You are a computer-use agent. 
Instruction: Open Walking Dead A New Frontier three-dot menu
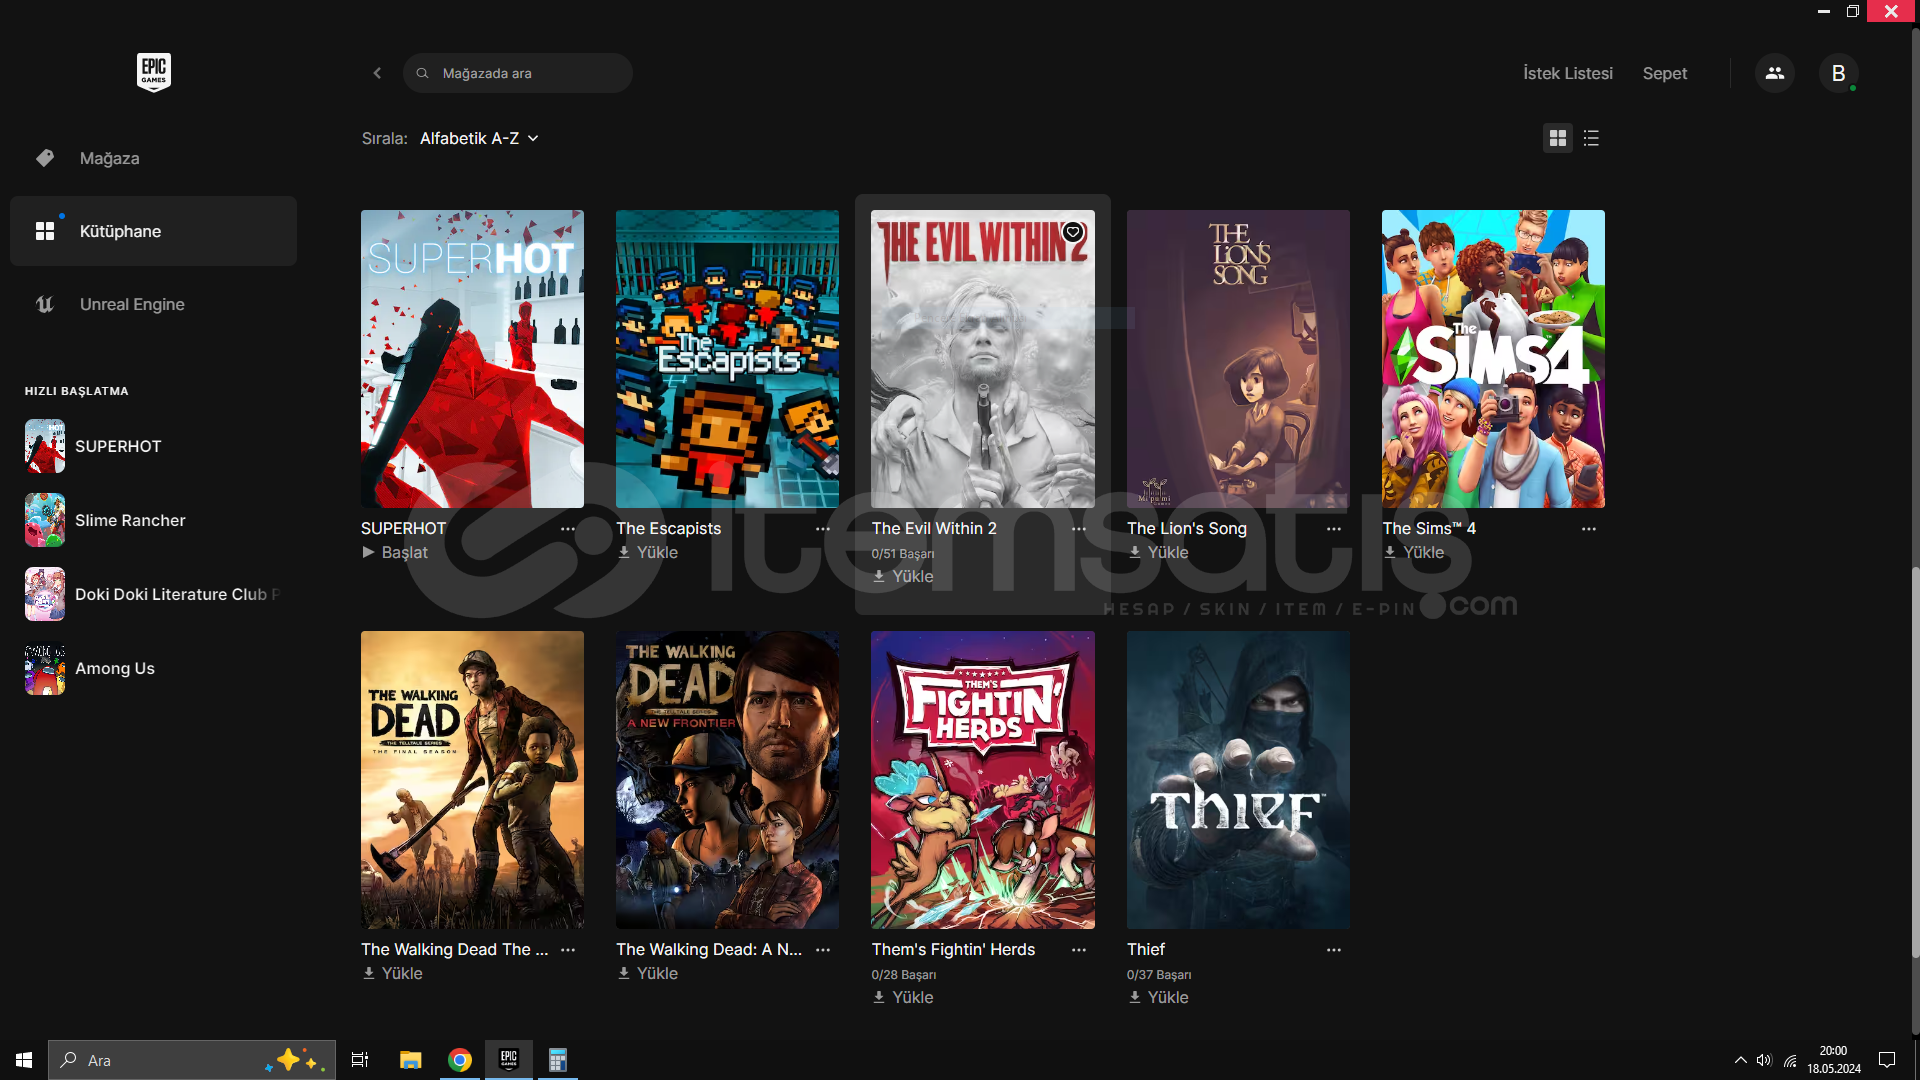[x=823, y=949]
